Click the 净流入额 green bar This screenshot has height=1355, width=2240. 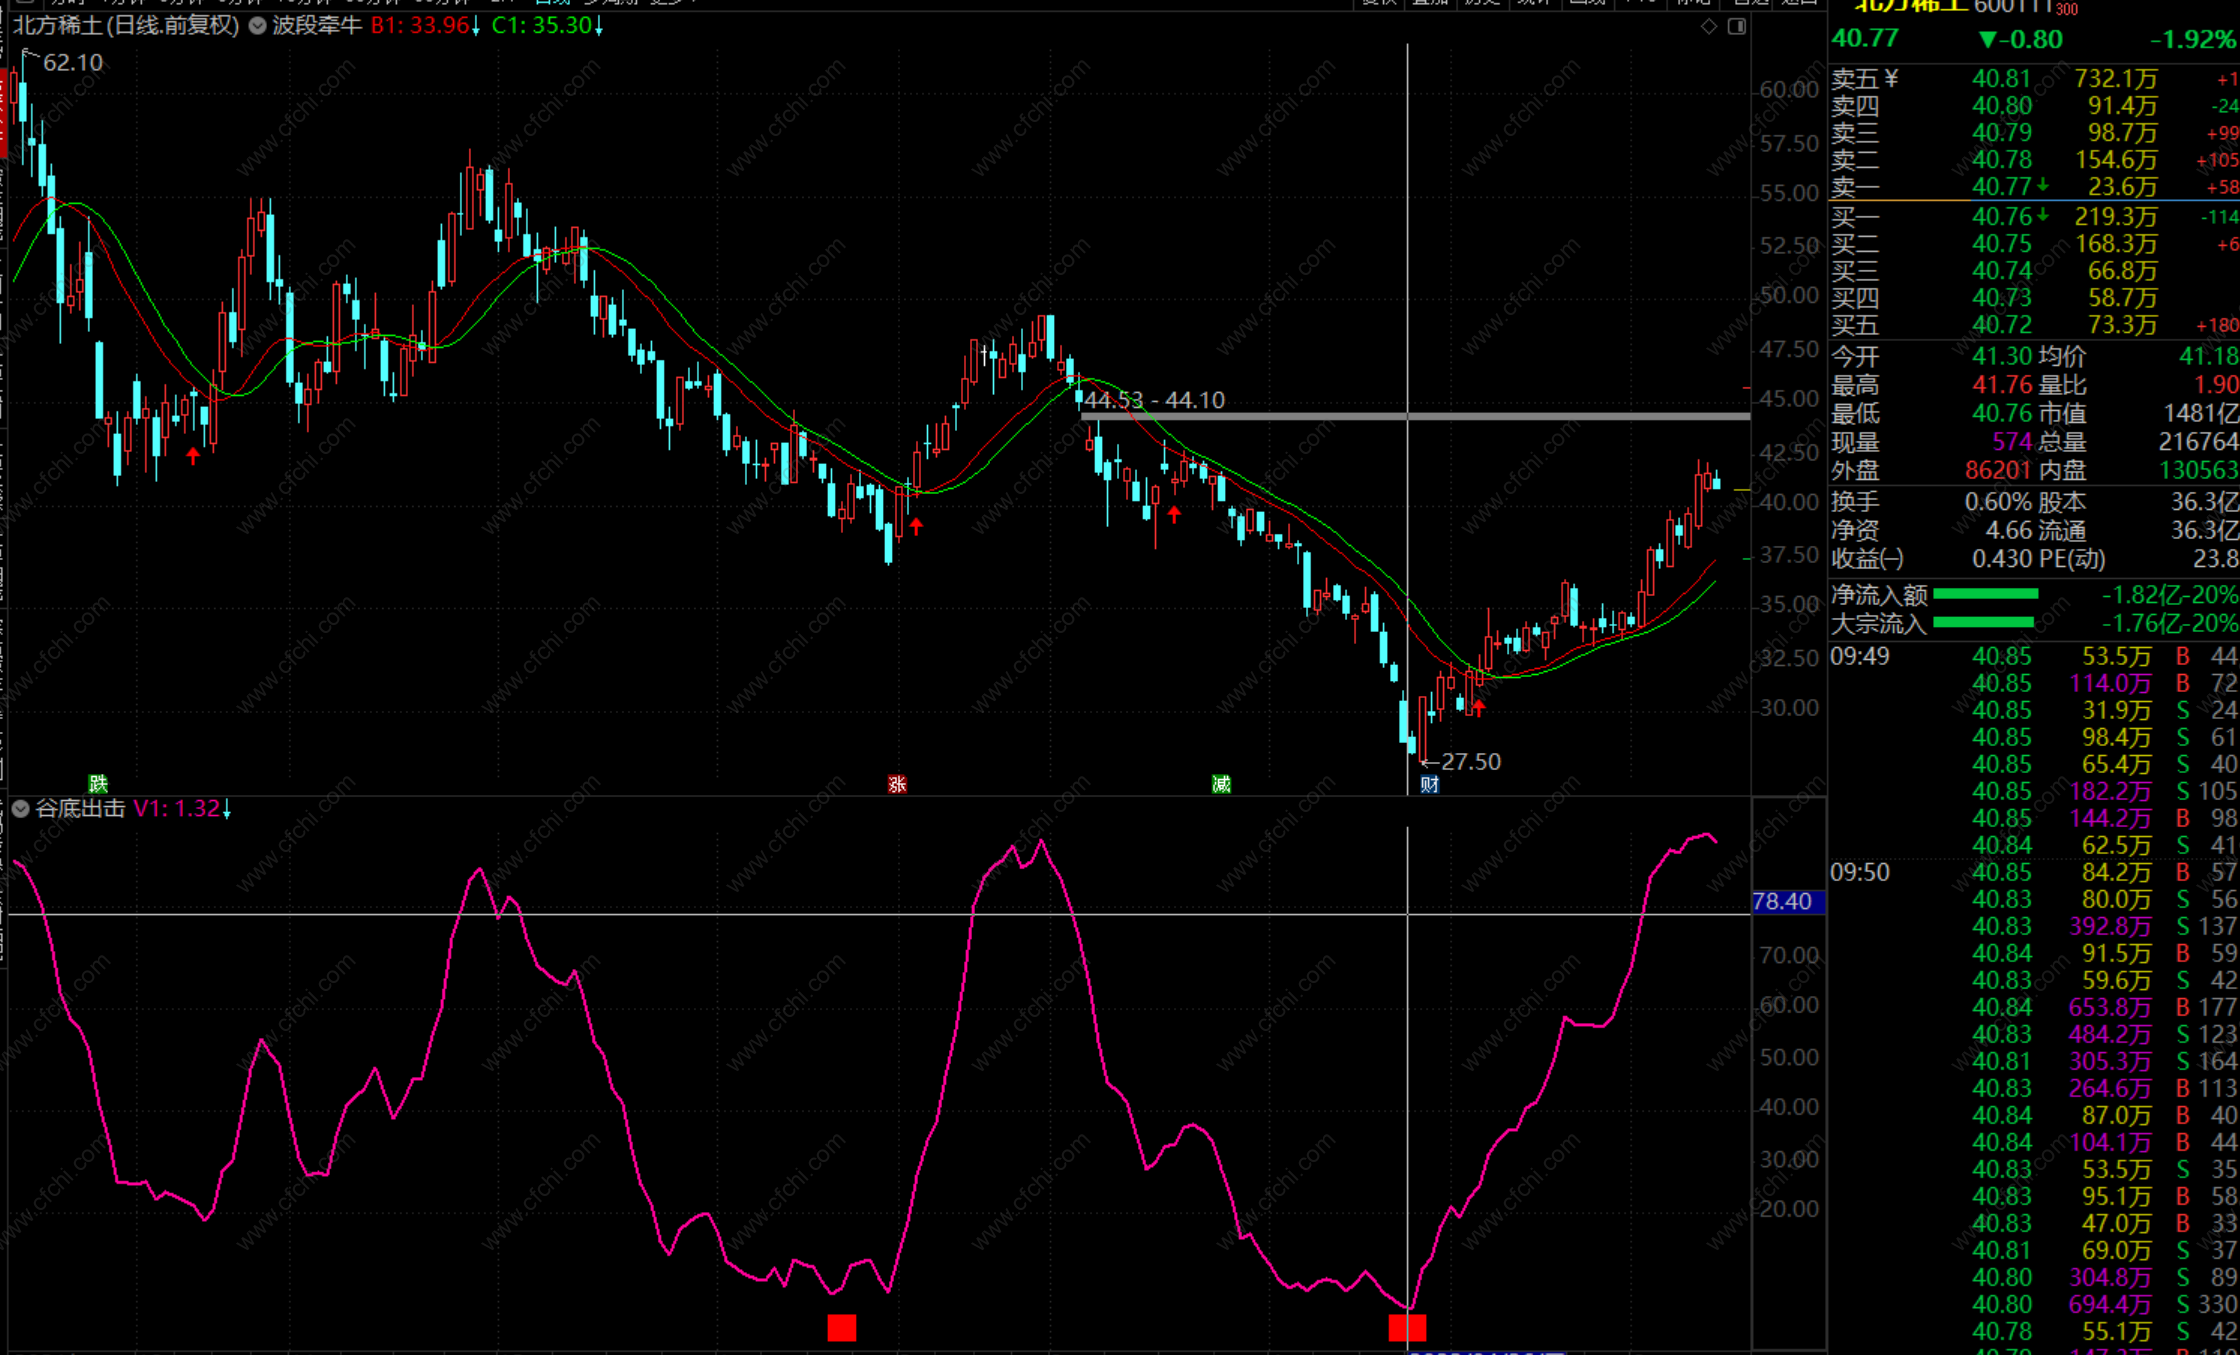(x=1985, y=594)
